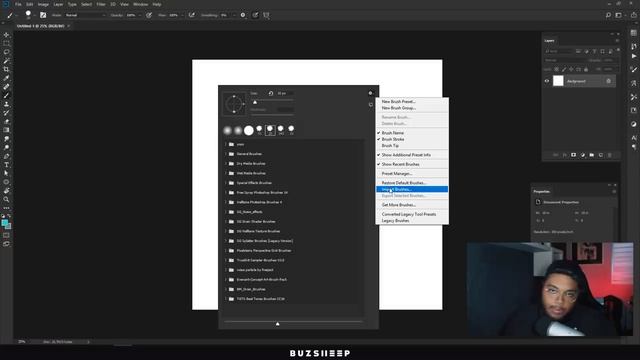Select the Gradient tool

[x=6, y=130]
